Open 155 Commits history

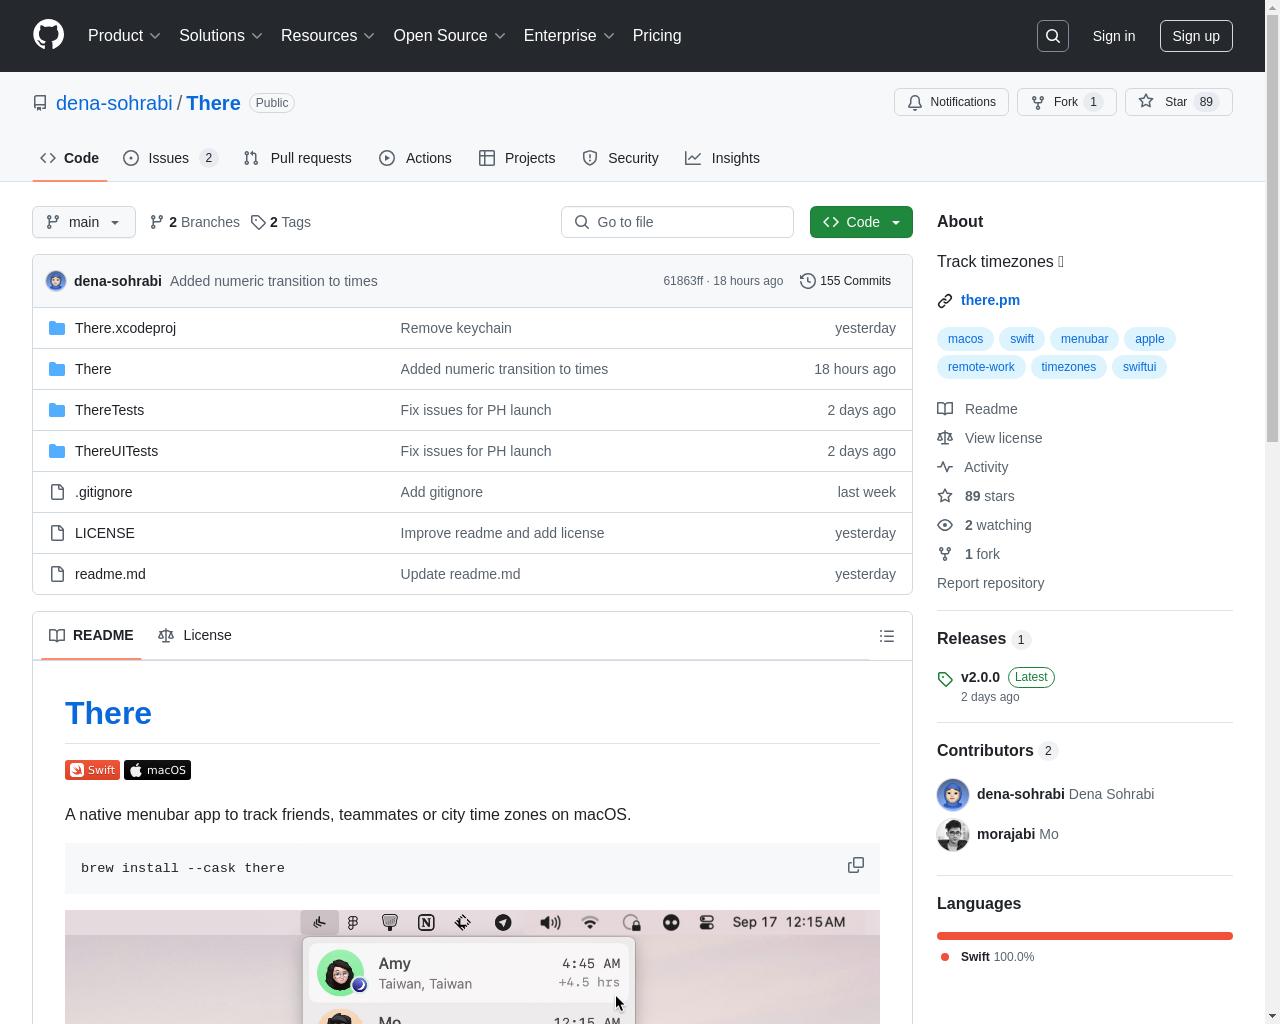[x=845, y=281]
